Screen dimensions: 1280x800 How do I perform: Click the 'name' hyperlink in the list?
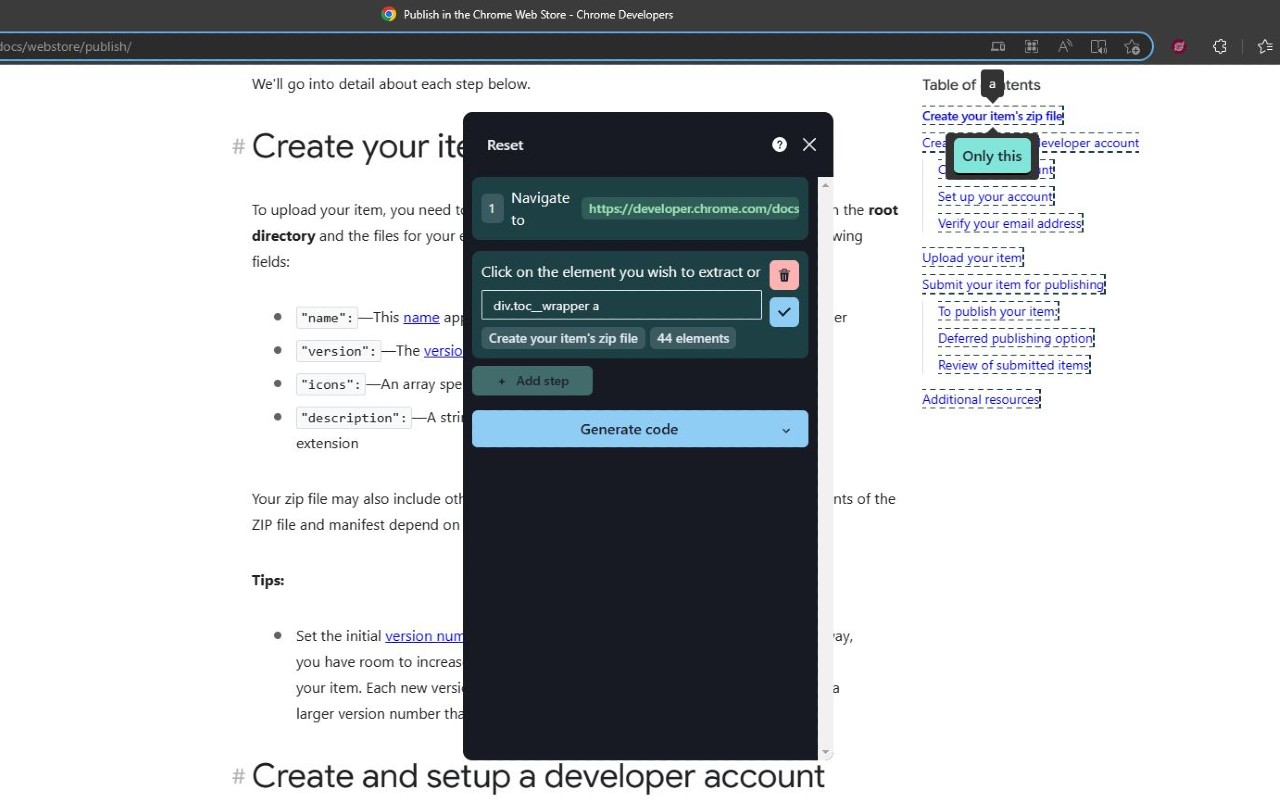click(421, 317)
